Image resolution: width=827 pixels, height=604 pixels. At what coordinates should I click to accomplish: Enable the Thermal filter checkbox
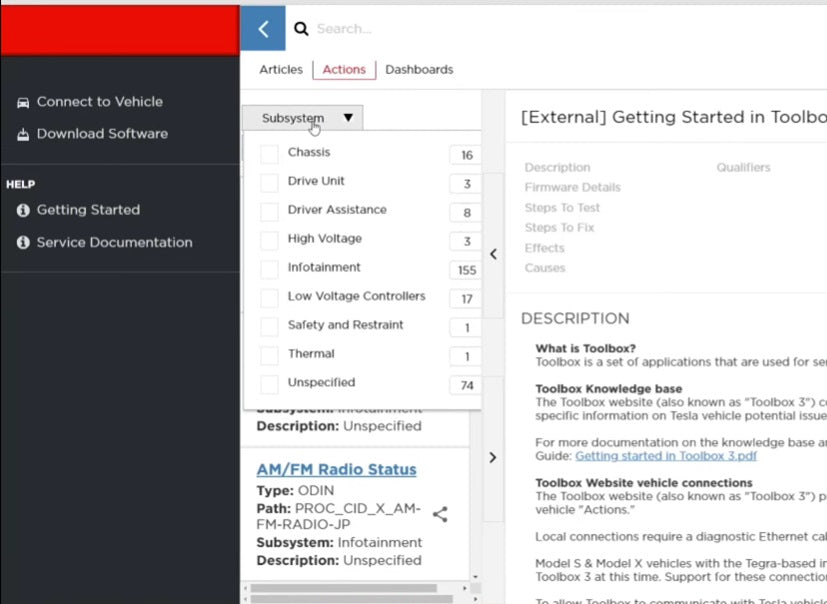(x=269, y=355)
